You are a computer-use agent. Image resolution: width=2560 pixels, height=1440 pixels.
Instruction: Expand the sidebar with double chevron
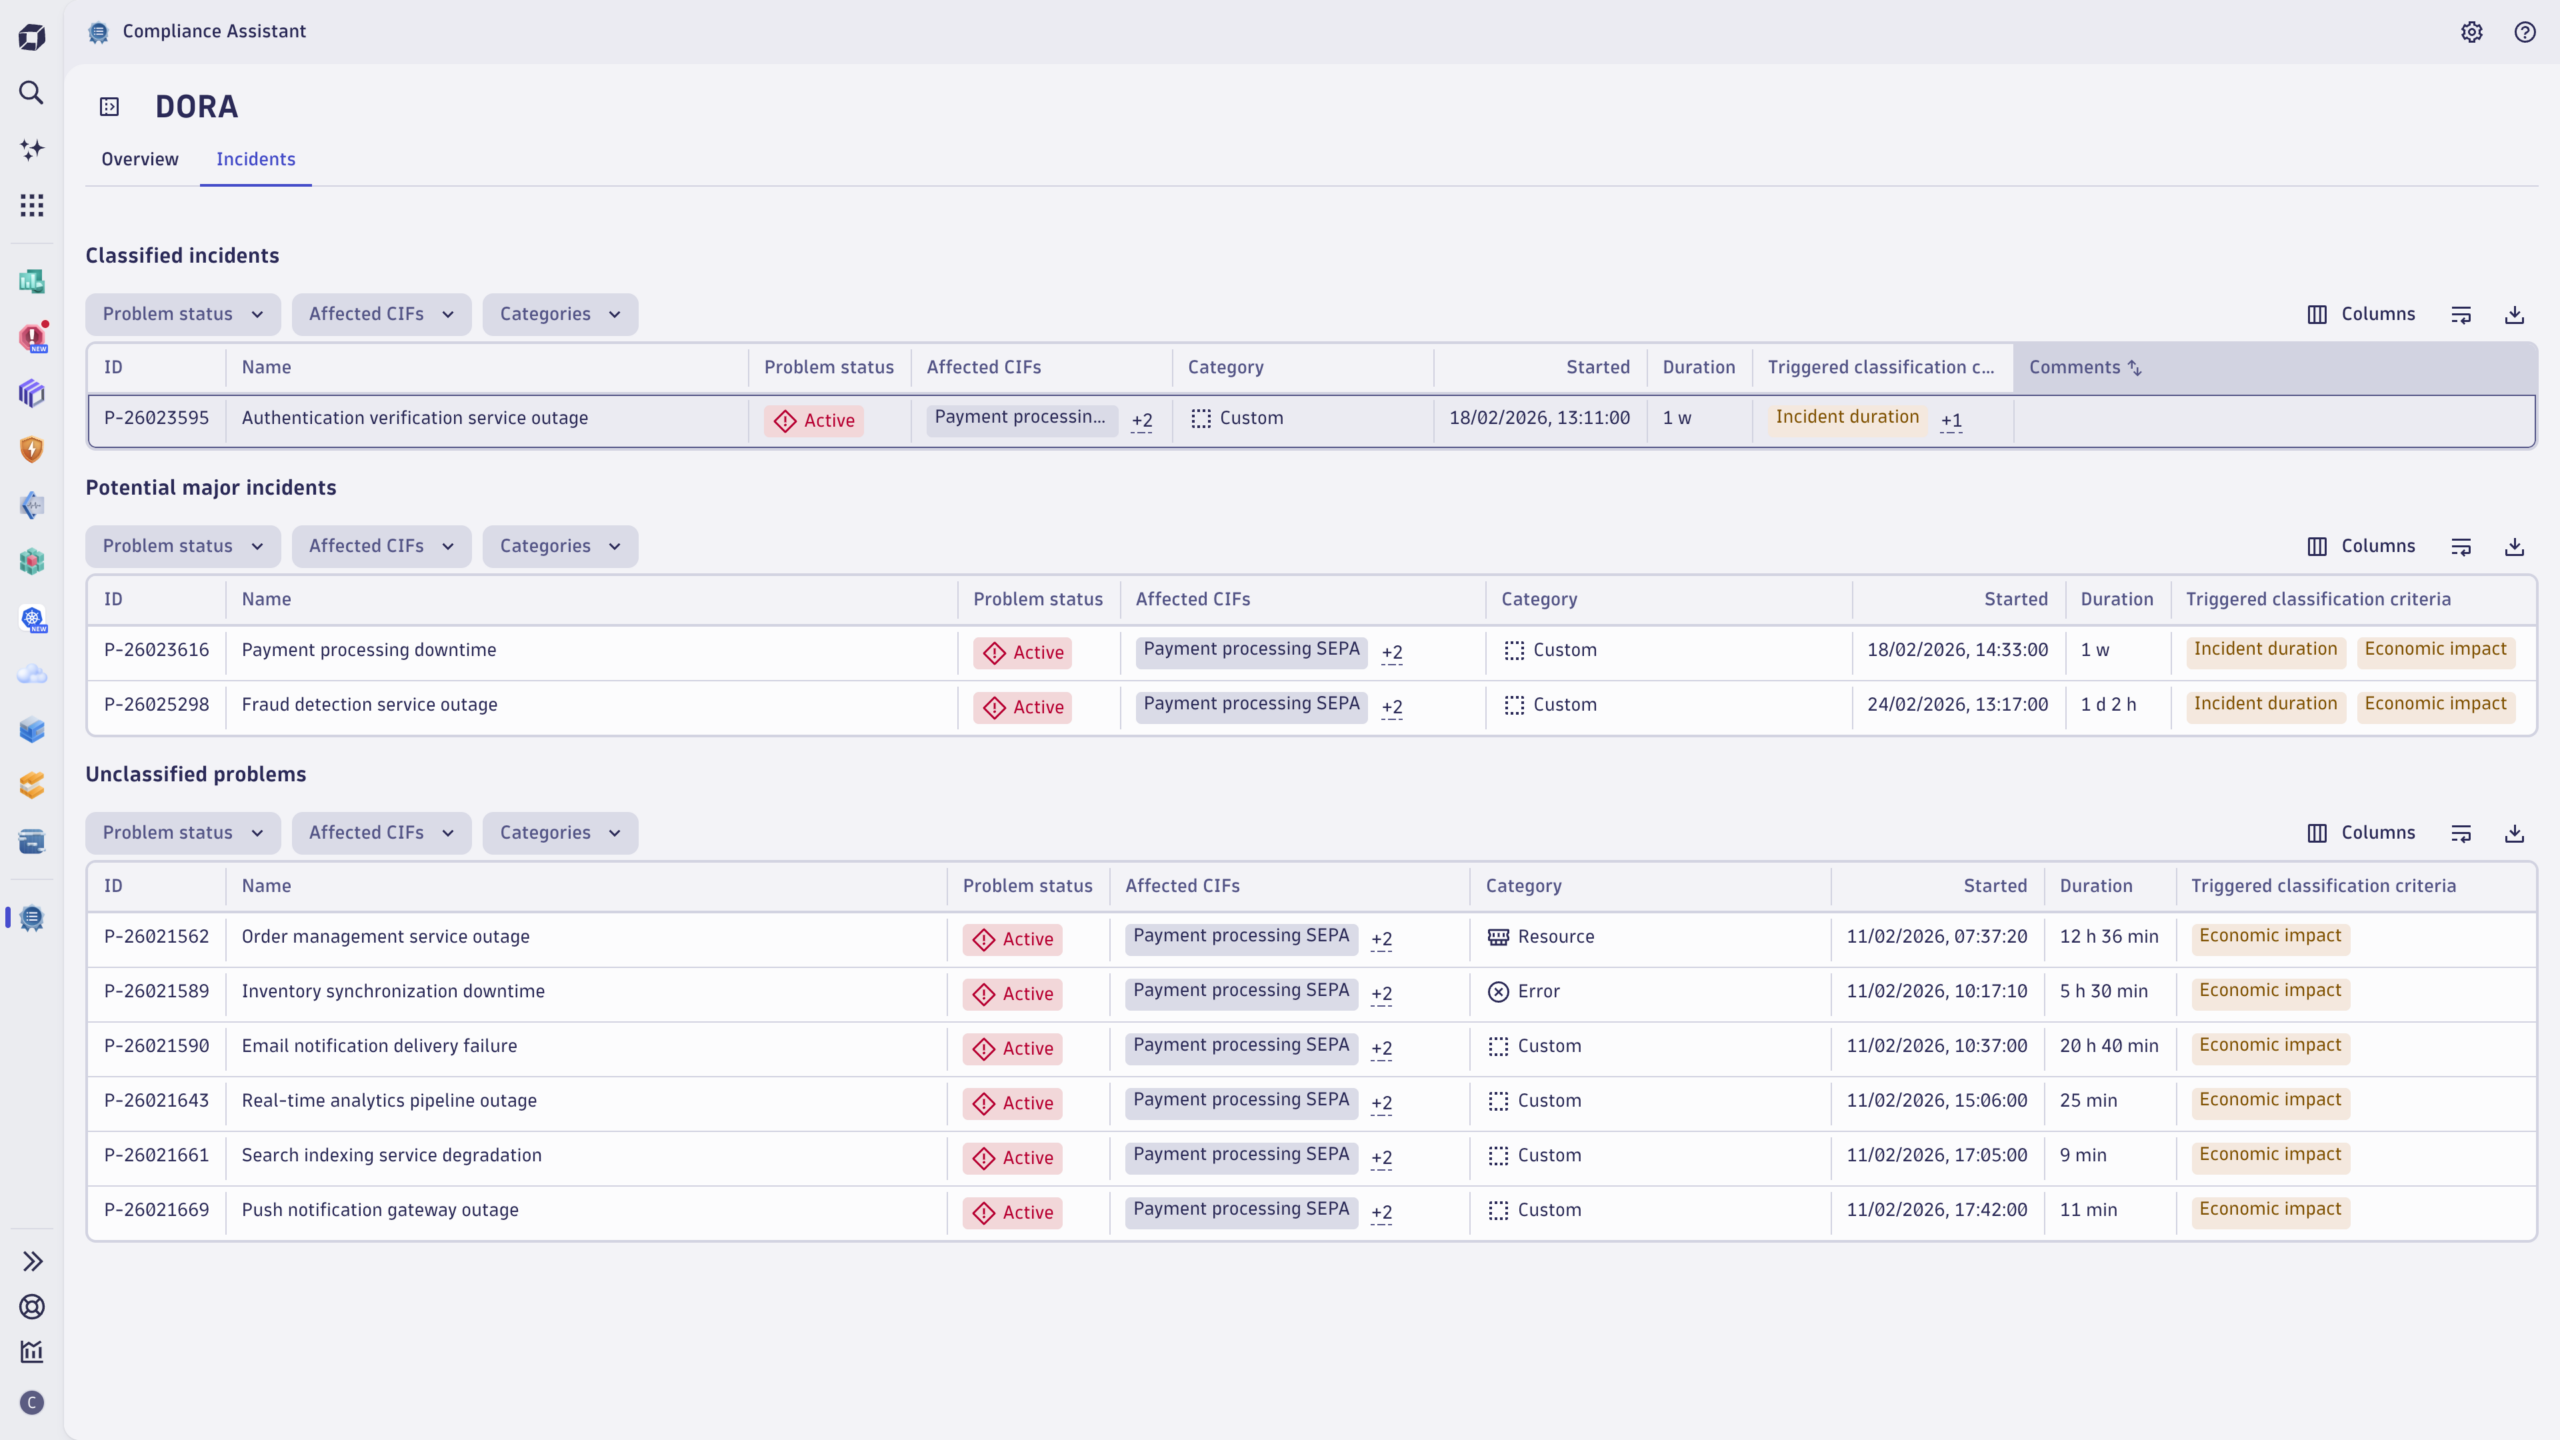point(31,1261)
